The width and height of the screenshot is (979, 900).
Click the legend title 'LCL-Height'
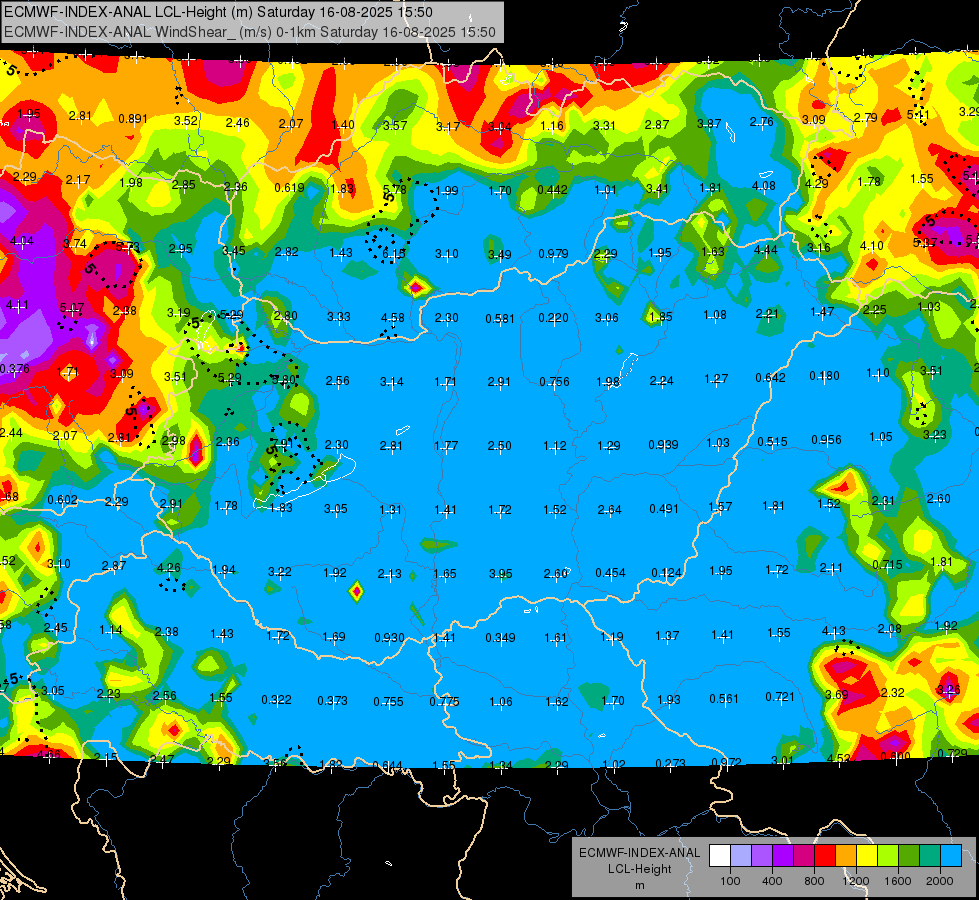click(639, 869)
